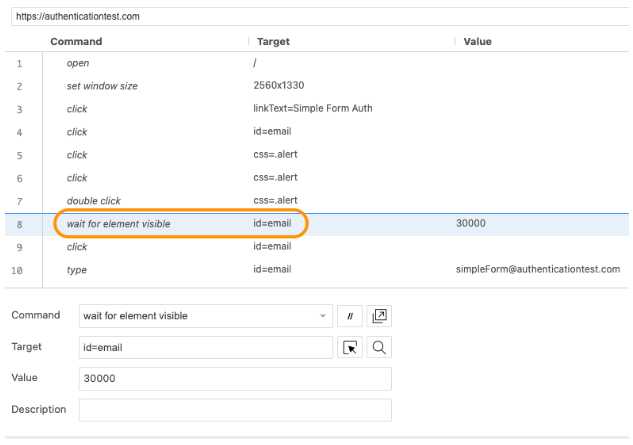633x445 pixels.
Task: Click the Target column header
Action: 274,41
